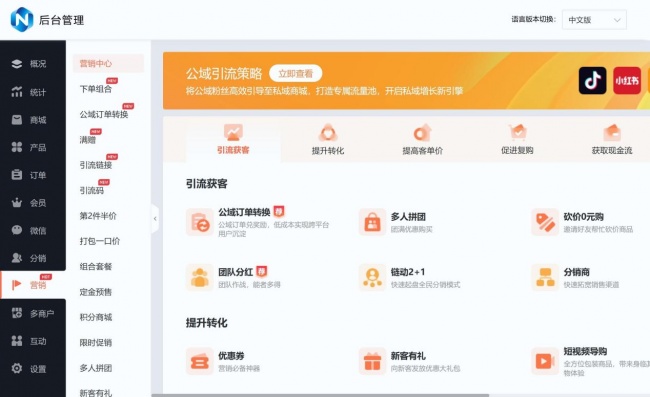Switch to the 促进复购 tab
The width and height of the screenshot is (650, 397).
(x=517, y=139)
